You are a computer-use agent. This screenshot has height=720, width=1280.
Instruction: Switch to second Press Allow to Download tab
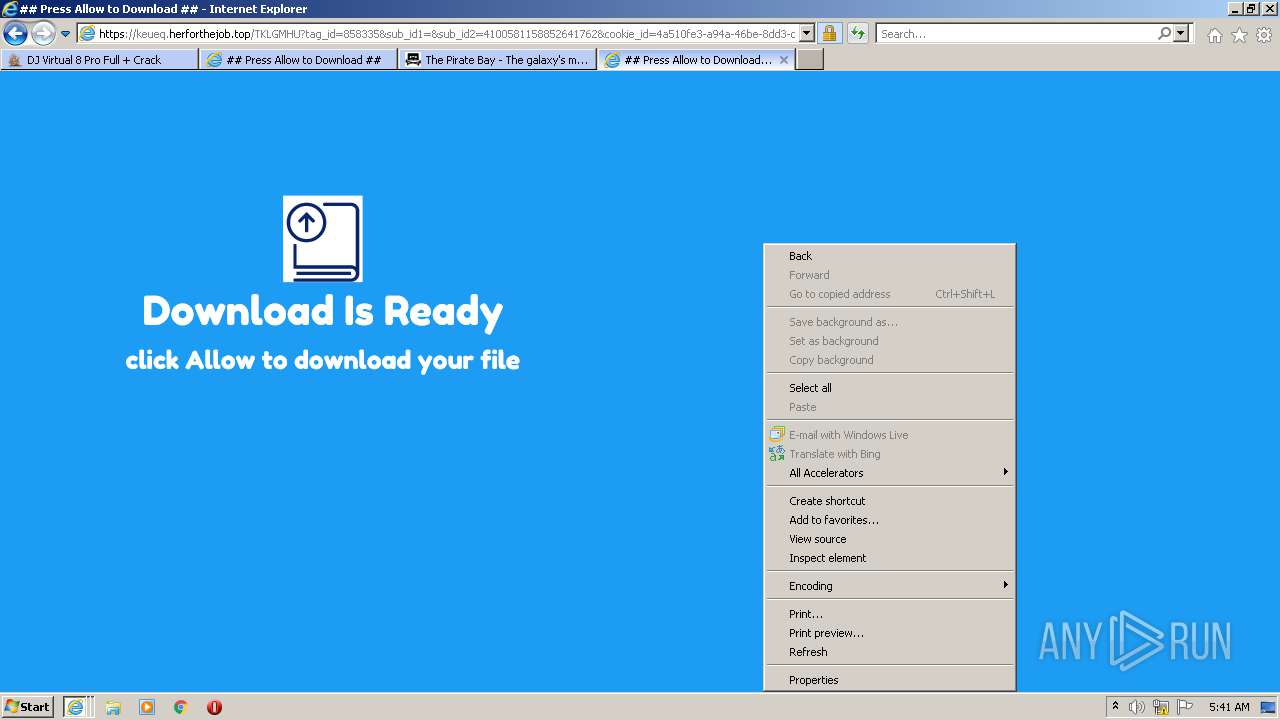(x=299, y=60)
